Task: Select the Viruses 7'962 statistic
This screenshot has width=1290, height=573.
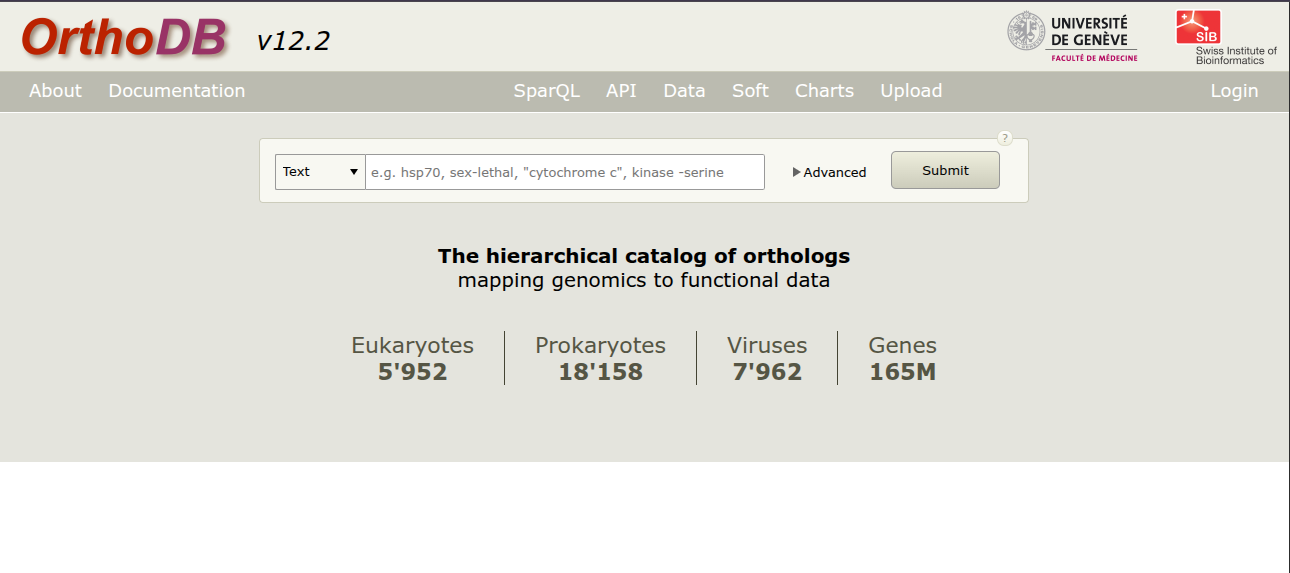Action: [766, 359]
